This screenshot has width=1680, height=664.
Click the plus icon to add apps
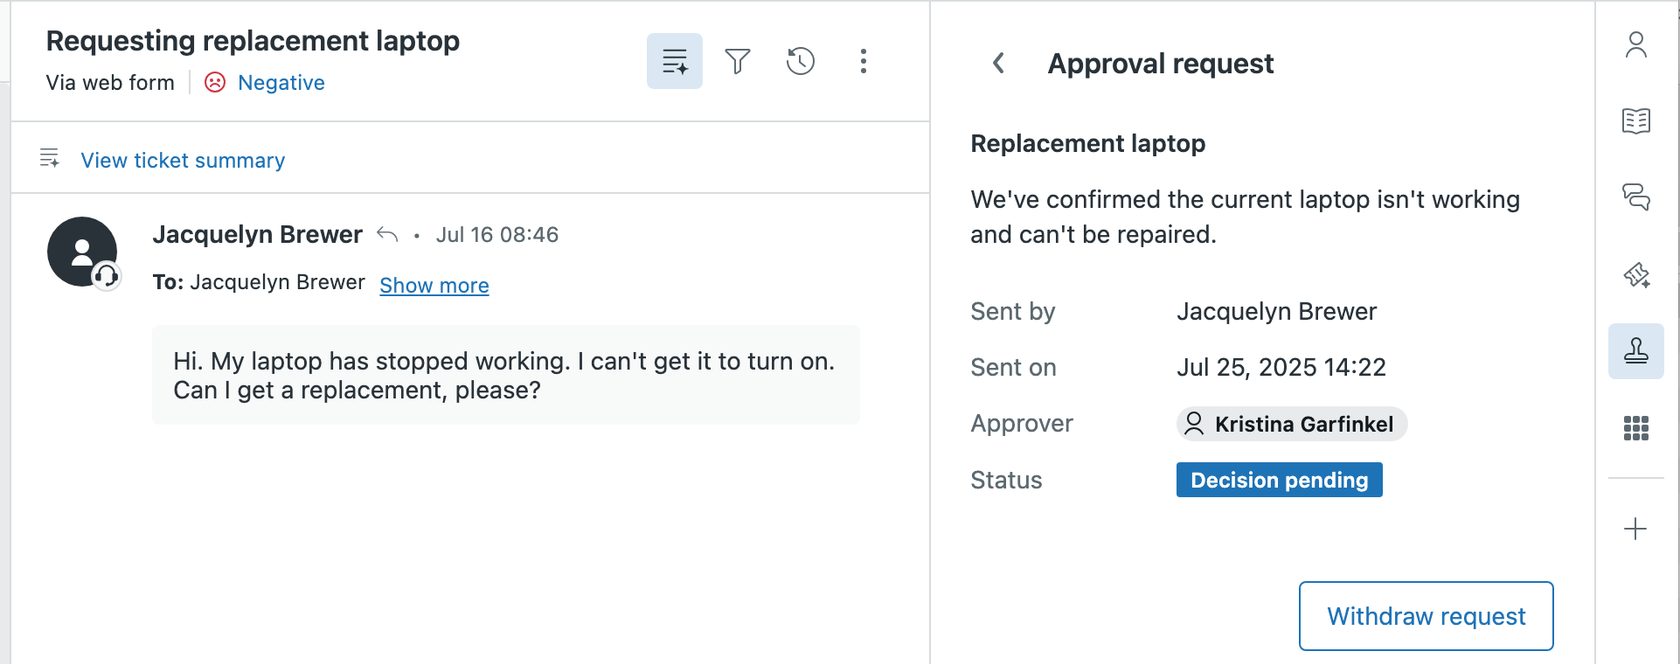pyautogui.click(x=1636, y=528)
